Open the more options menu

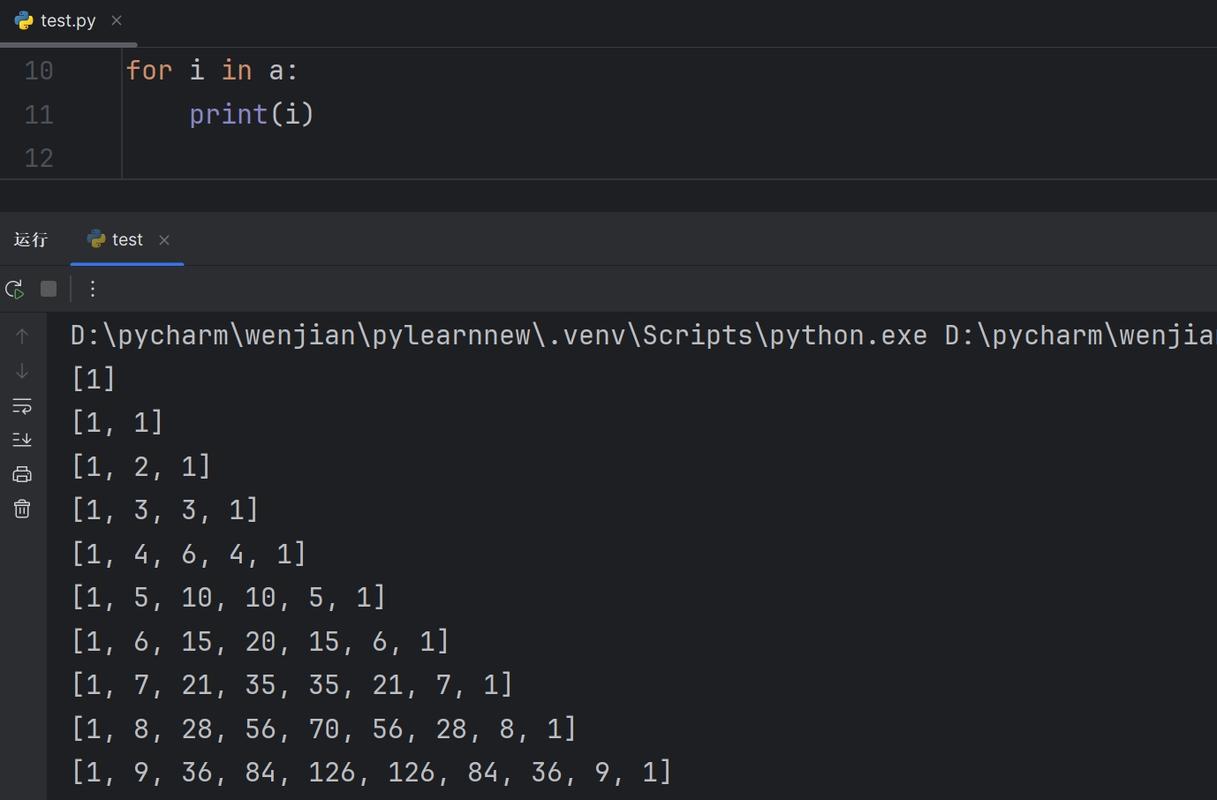tap(92, 288)
